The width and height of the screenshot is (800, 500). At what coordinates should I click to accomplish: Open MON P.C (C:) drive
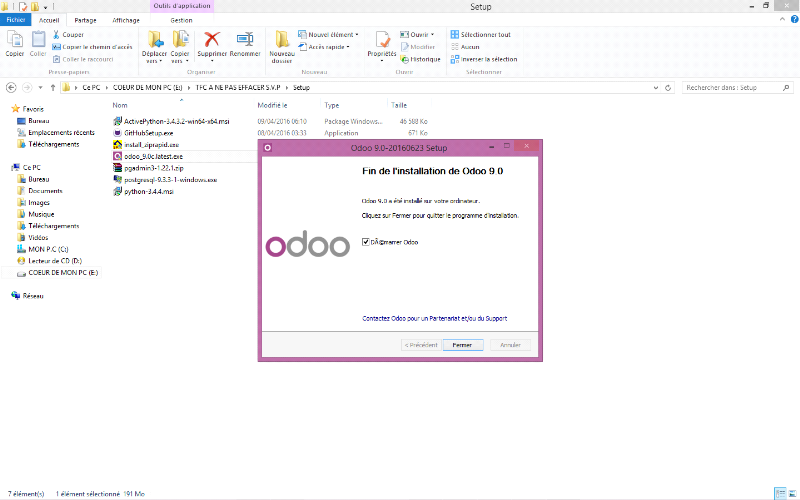pyautogui.click(x=48, y=249)
